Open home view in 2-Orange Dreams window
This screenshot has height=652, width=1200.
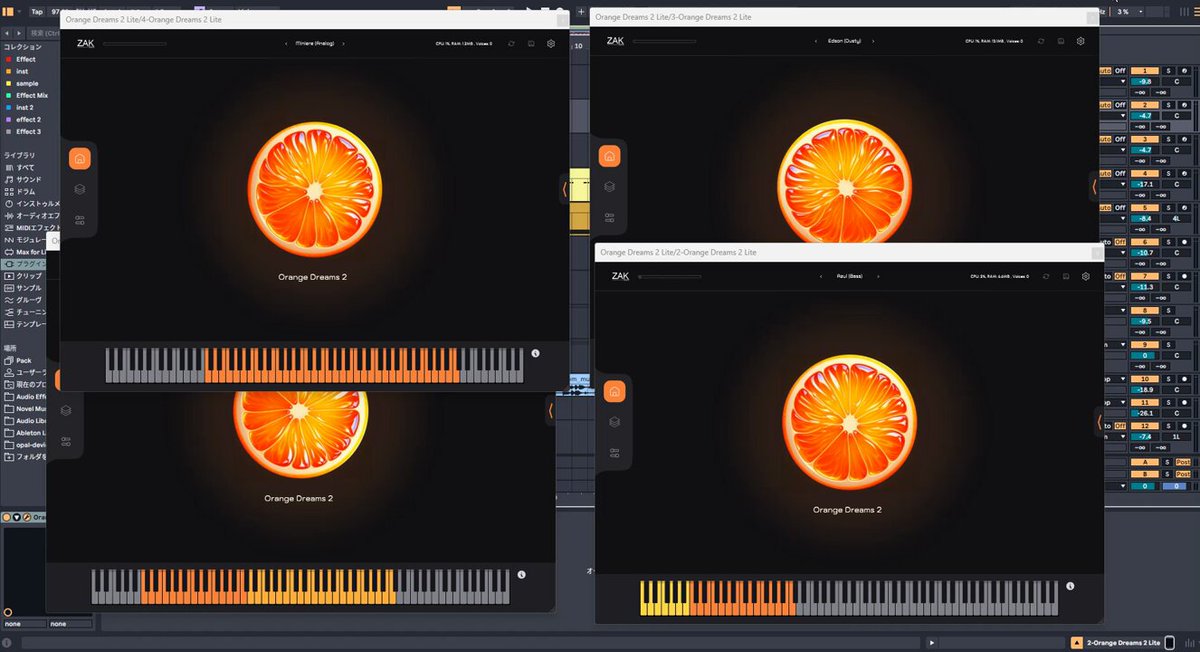tap(615, 391)
